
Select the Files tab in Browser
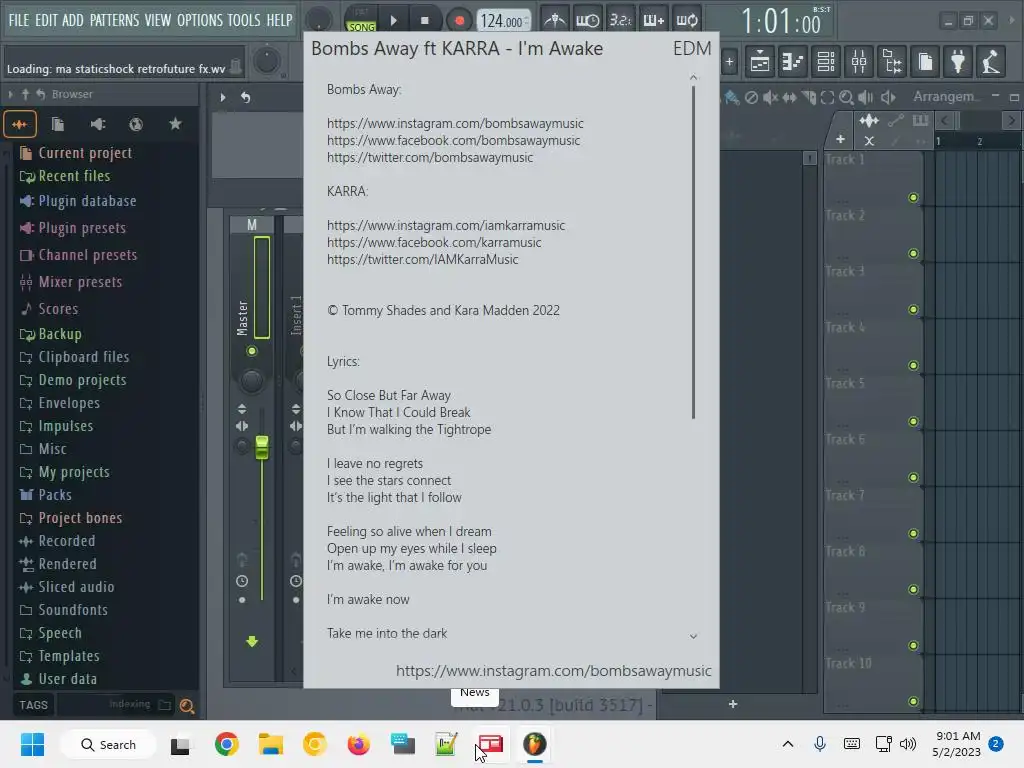(58, 124)
